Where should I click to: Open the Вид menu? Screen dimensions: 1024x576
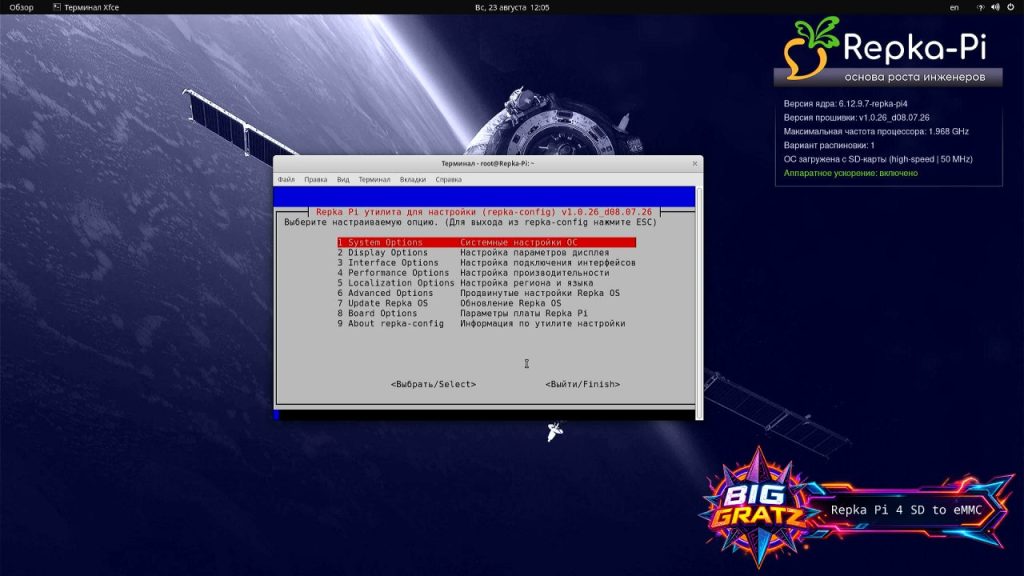[x=343, y=180]
